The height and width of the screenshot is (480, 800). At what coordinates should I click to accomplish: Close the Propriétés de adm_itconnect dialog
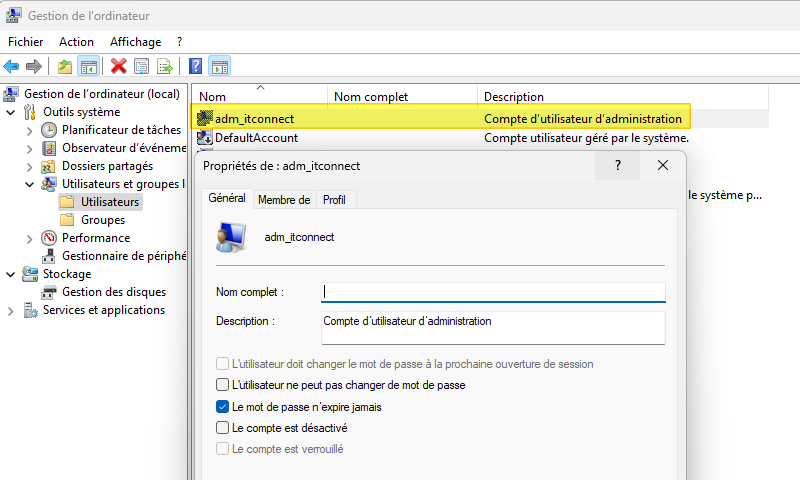[663, 165]
